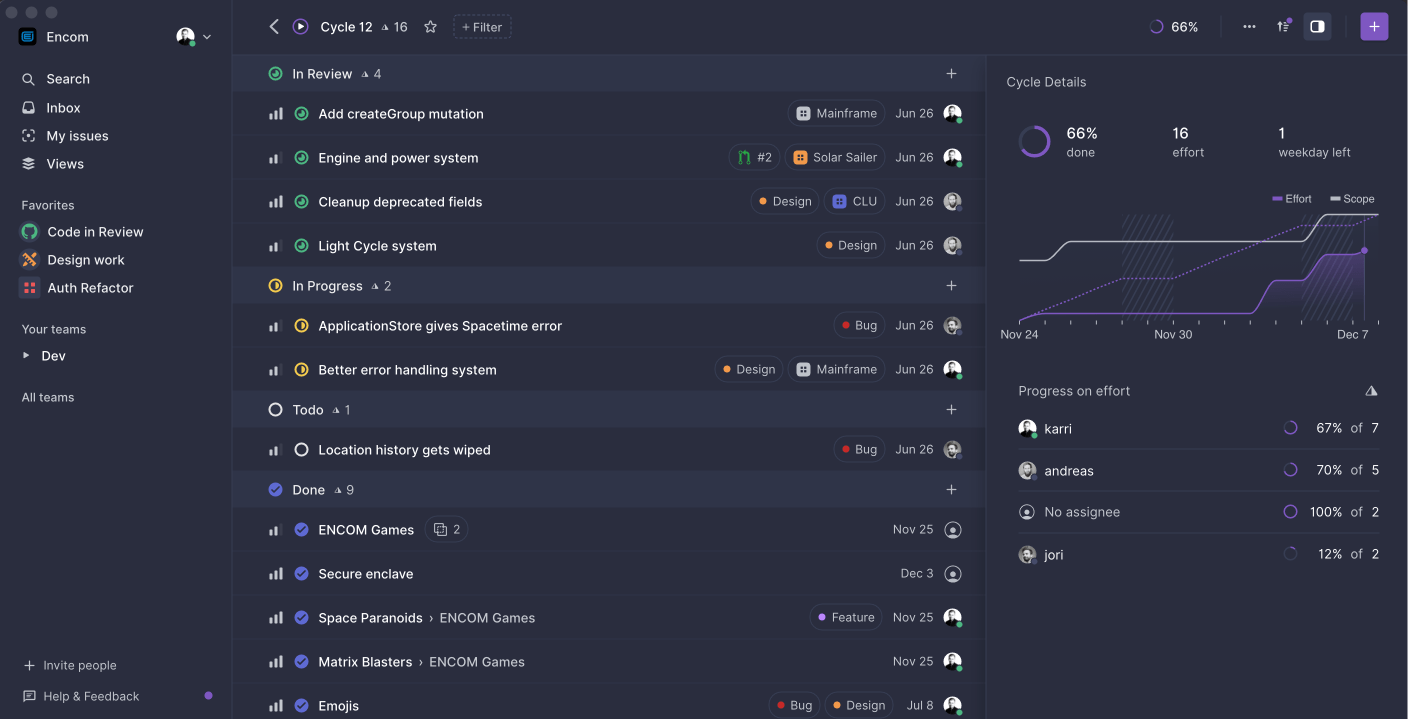Screen dimensions: 1408x719
Task: Open the Inbox
Action: pos(61,107)
